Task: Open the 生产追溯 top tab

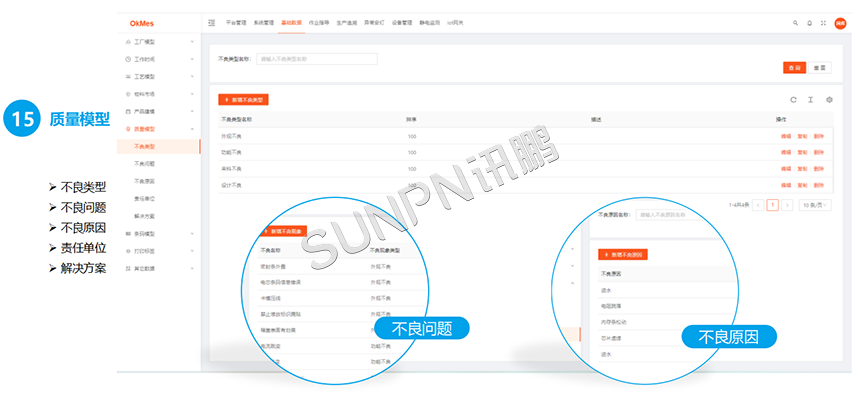Action: (347, 23)
